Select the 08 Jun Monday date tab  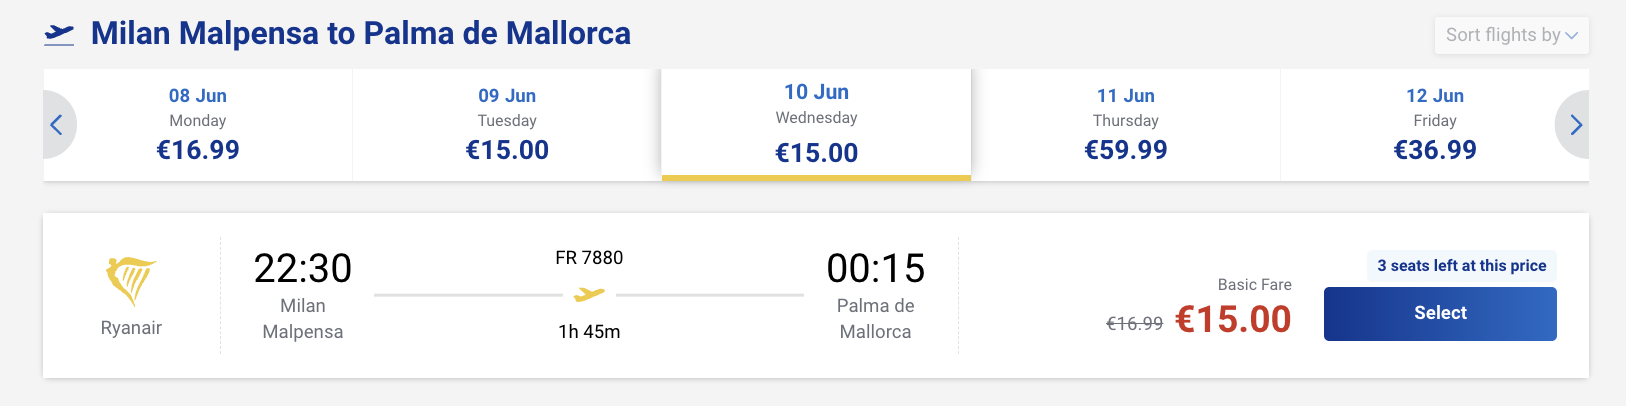[x=198, y=125]
